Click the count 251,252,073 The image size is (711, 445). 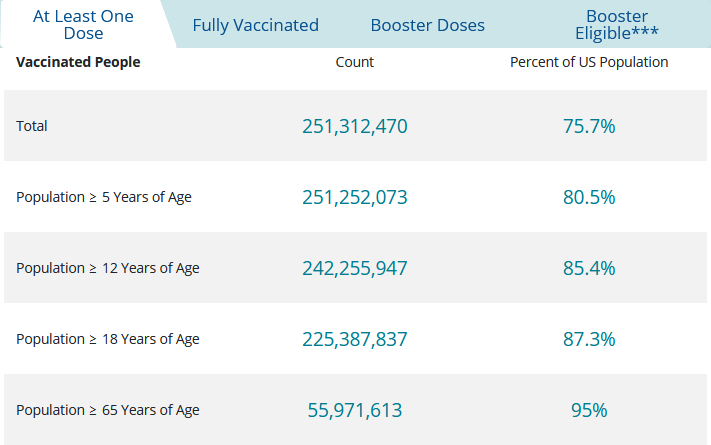355,197
